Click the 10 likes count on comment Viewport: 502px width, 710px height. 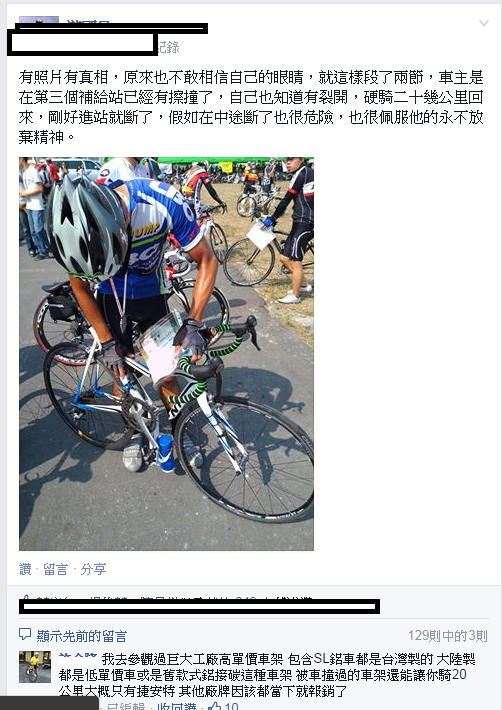pyautogui.click(x=231, y=706)
